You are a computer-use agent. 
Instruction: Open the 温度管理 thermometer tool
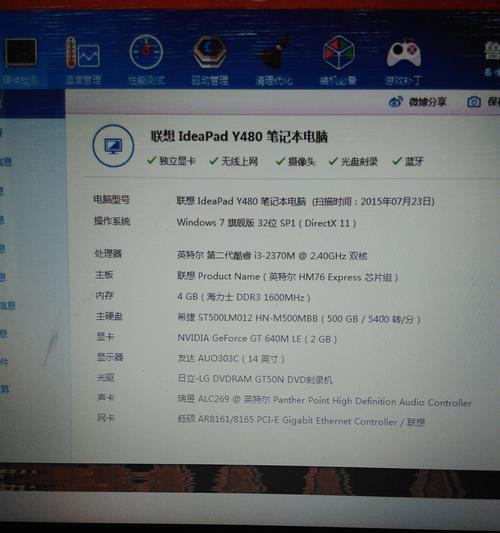83,61
